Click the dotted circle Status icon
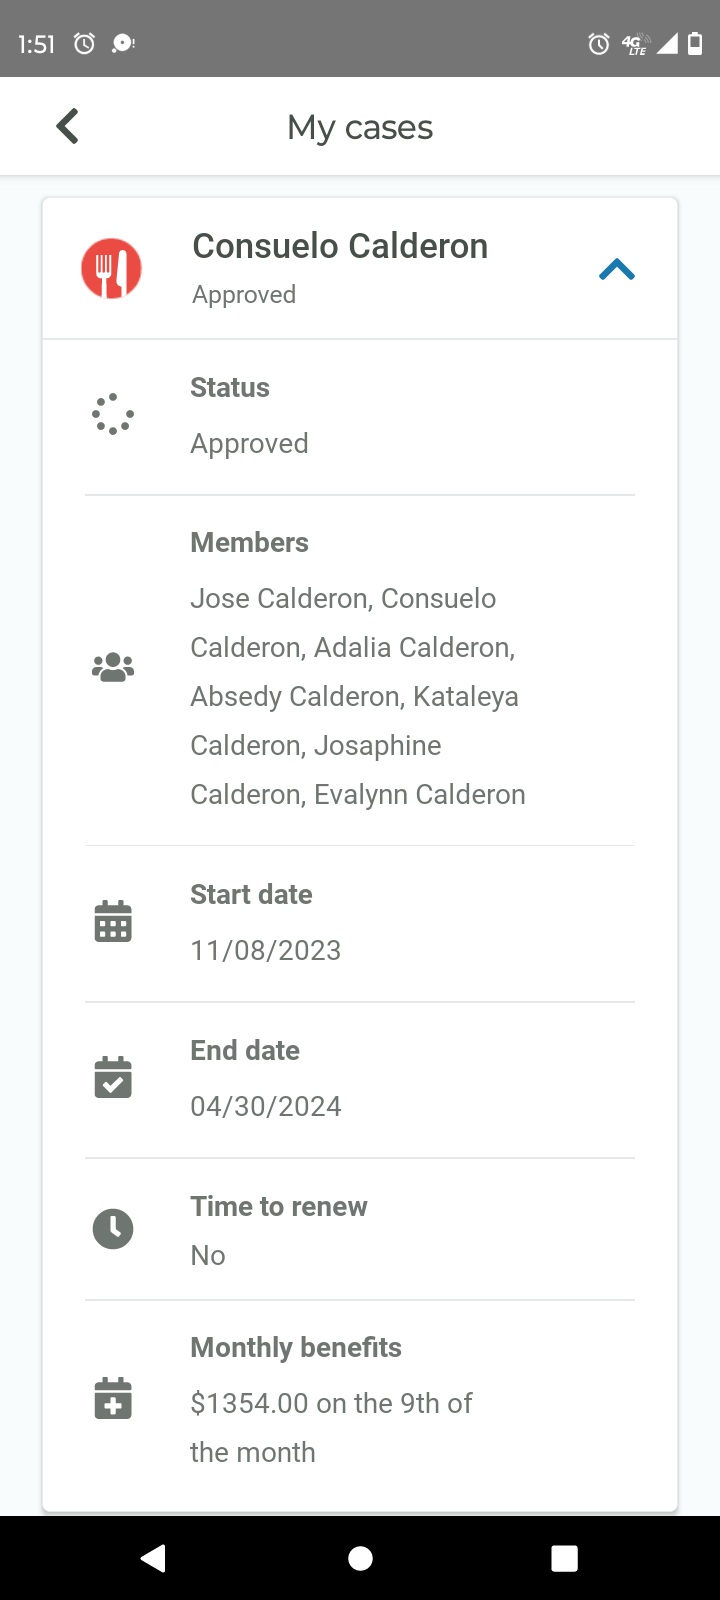Image resolution: width=720 pixels, height=1600 pixels. (x=113, y=414)
